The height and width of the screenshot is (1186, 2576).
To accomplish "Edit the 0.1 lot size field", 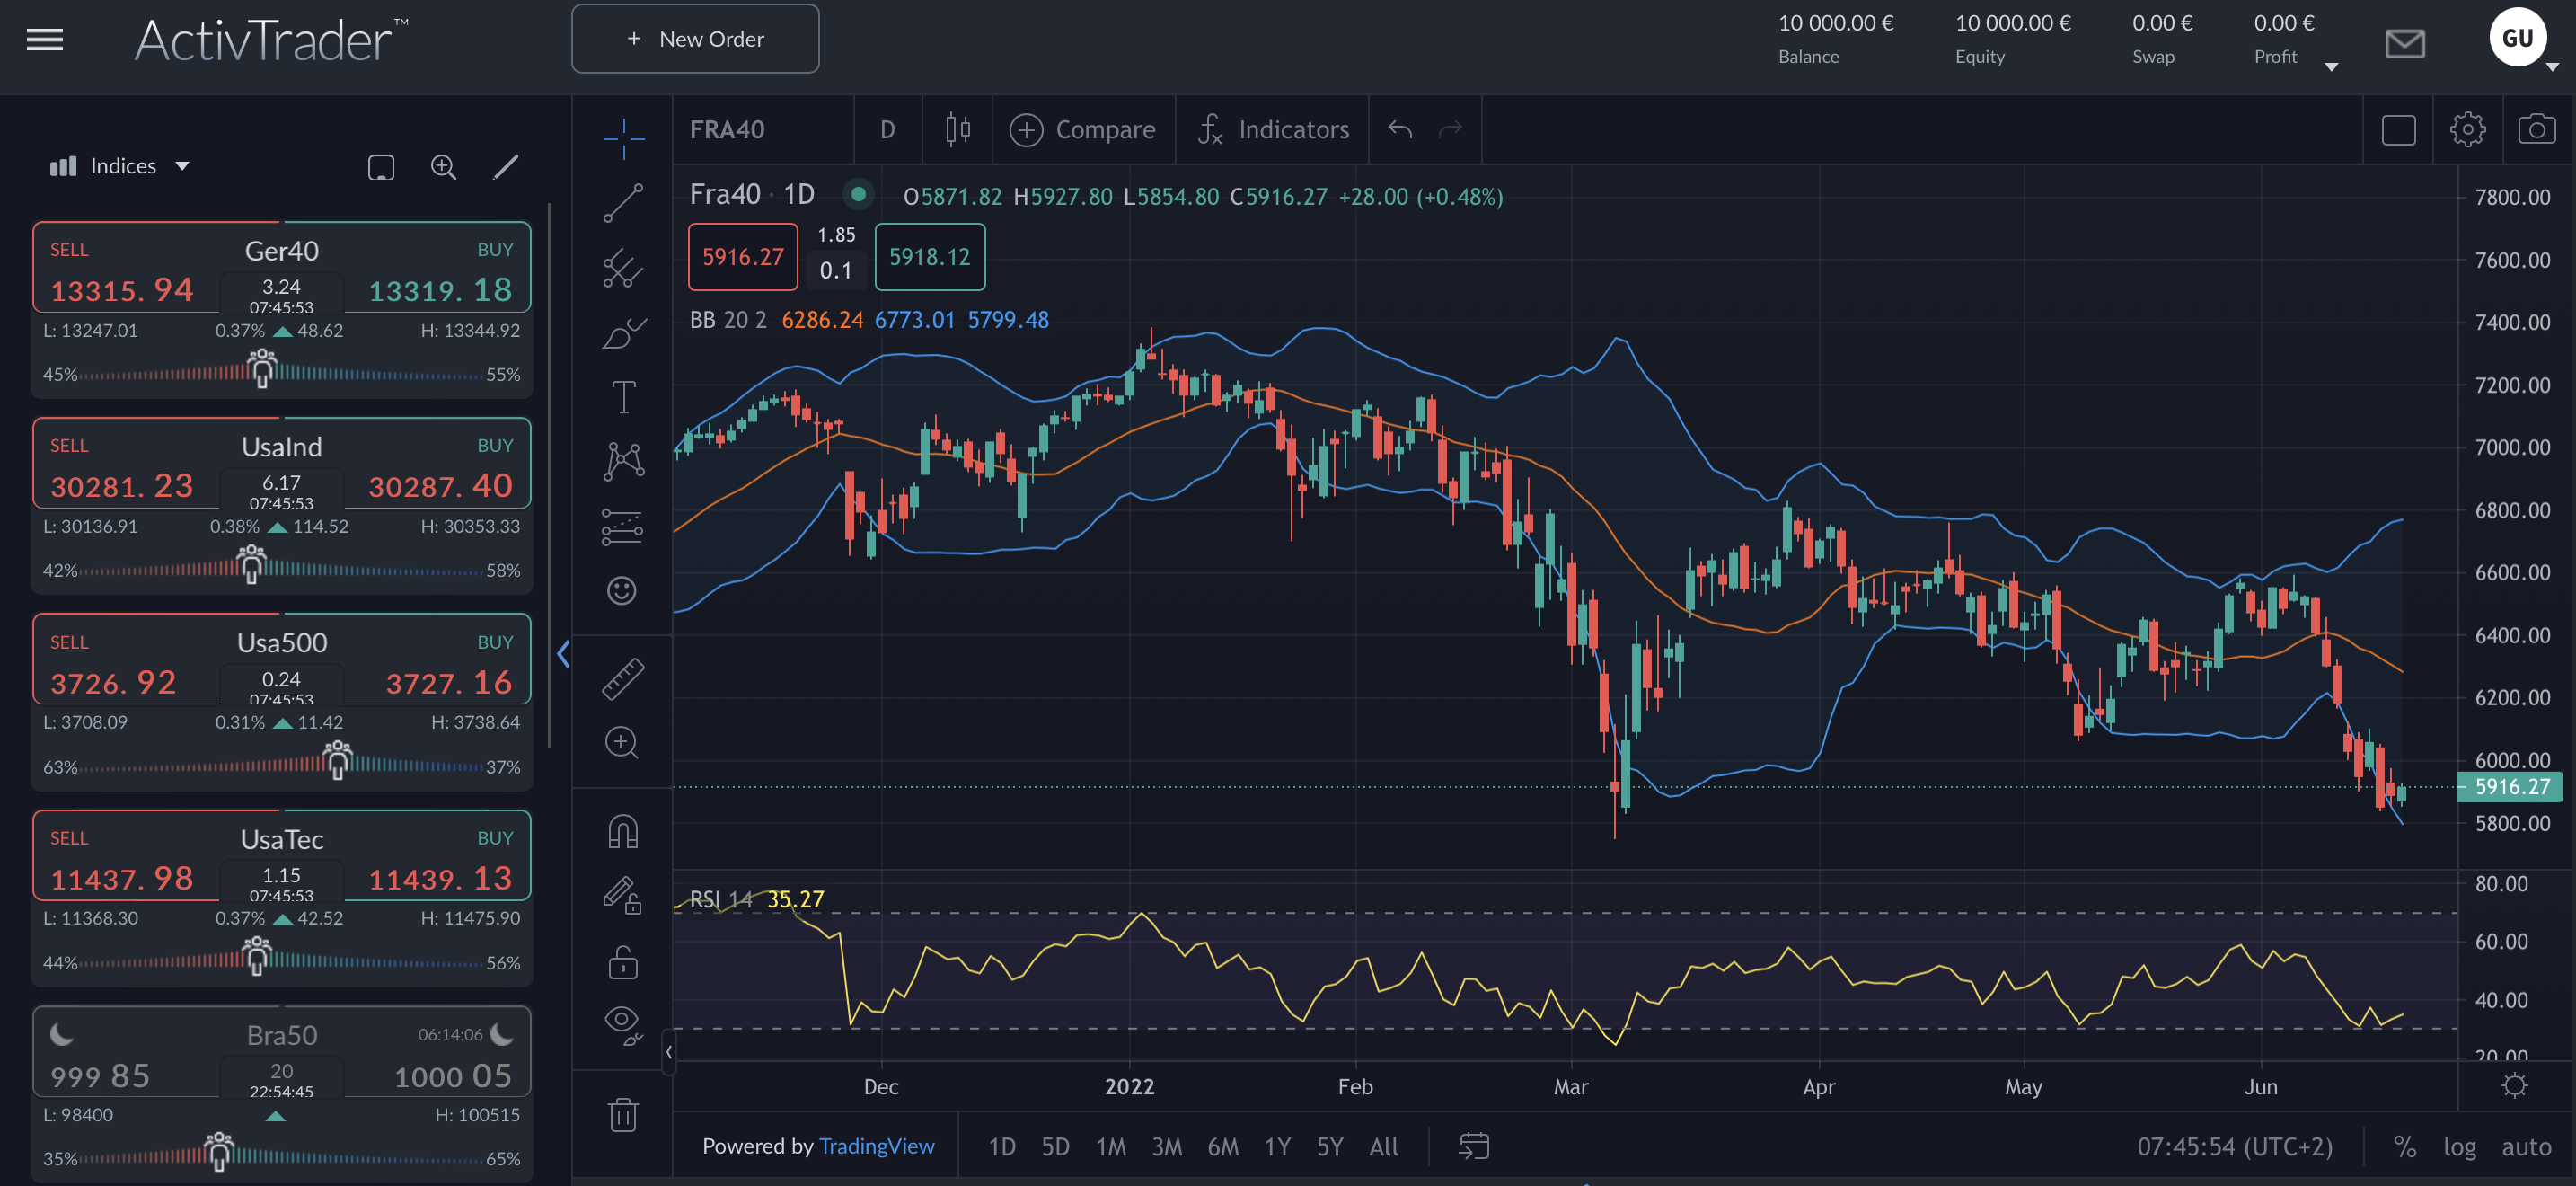I will (836, 271).
